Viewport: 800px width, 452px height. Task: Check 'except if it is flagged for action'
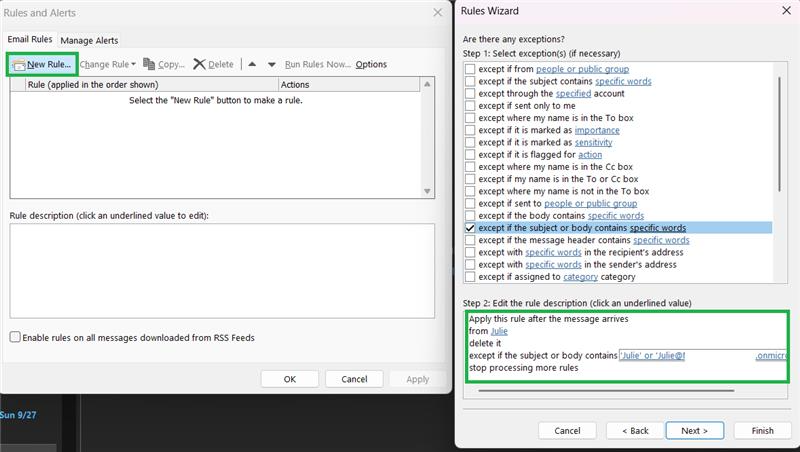470,155
